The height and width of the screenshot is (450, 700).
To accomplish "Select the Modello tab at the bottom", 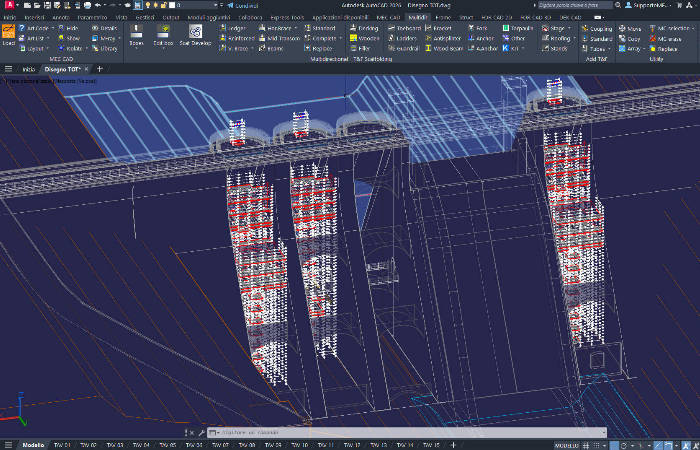I will pyautogui.click(x=33, y=445).
